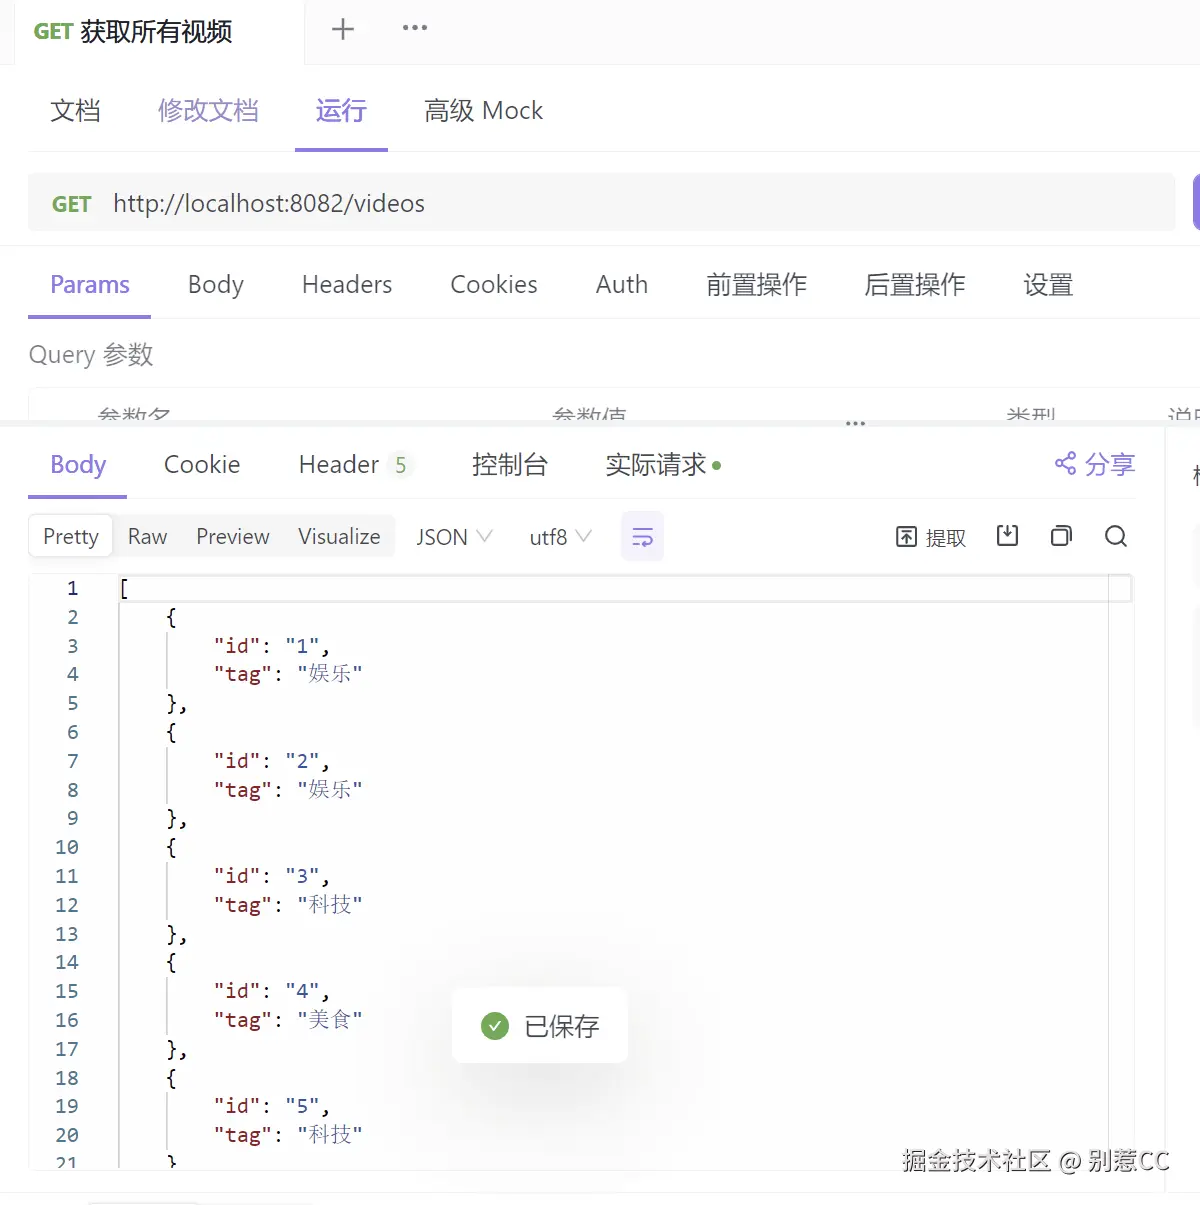
Task: Switch response view to Preview mode
Action: 232,536
